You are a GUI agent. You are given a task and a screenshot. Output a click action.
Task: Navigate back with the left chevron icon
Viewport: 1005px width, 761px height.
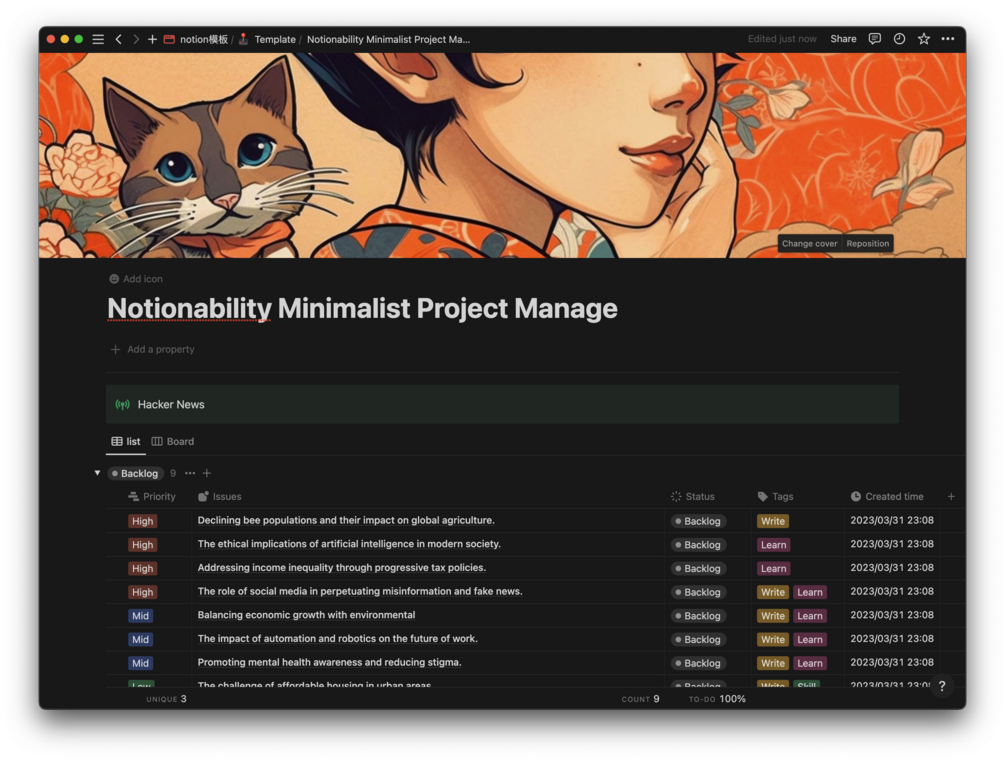[x=119, y=39]
